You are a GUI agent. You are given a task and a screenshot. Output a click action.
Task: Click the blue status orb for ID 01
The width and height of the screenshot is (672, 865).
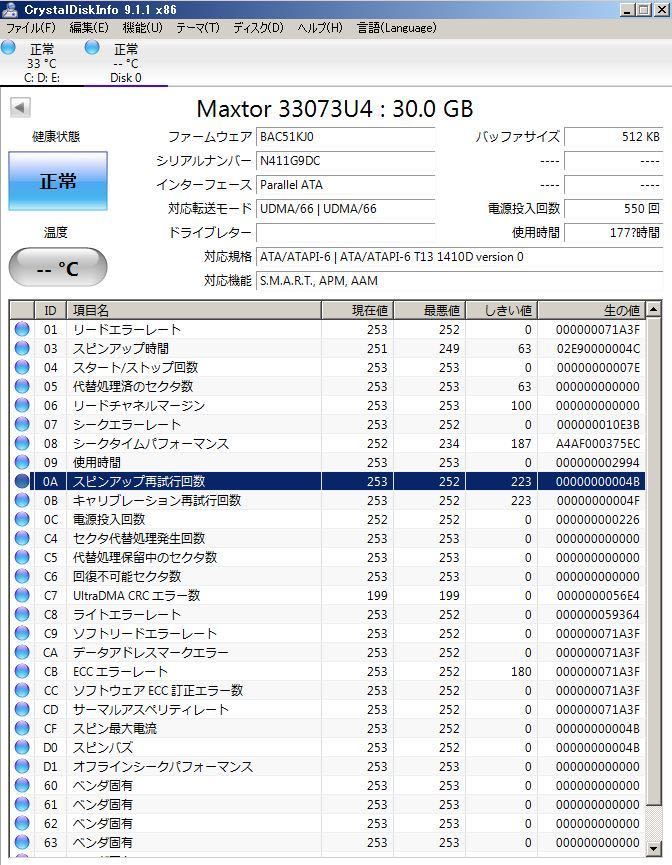tap(22, 329)
